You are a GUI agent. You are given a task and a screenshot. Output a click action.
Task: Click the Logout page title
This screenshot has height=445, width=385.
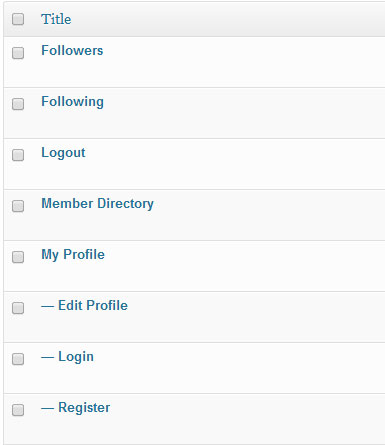pos(63,153)
